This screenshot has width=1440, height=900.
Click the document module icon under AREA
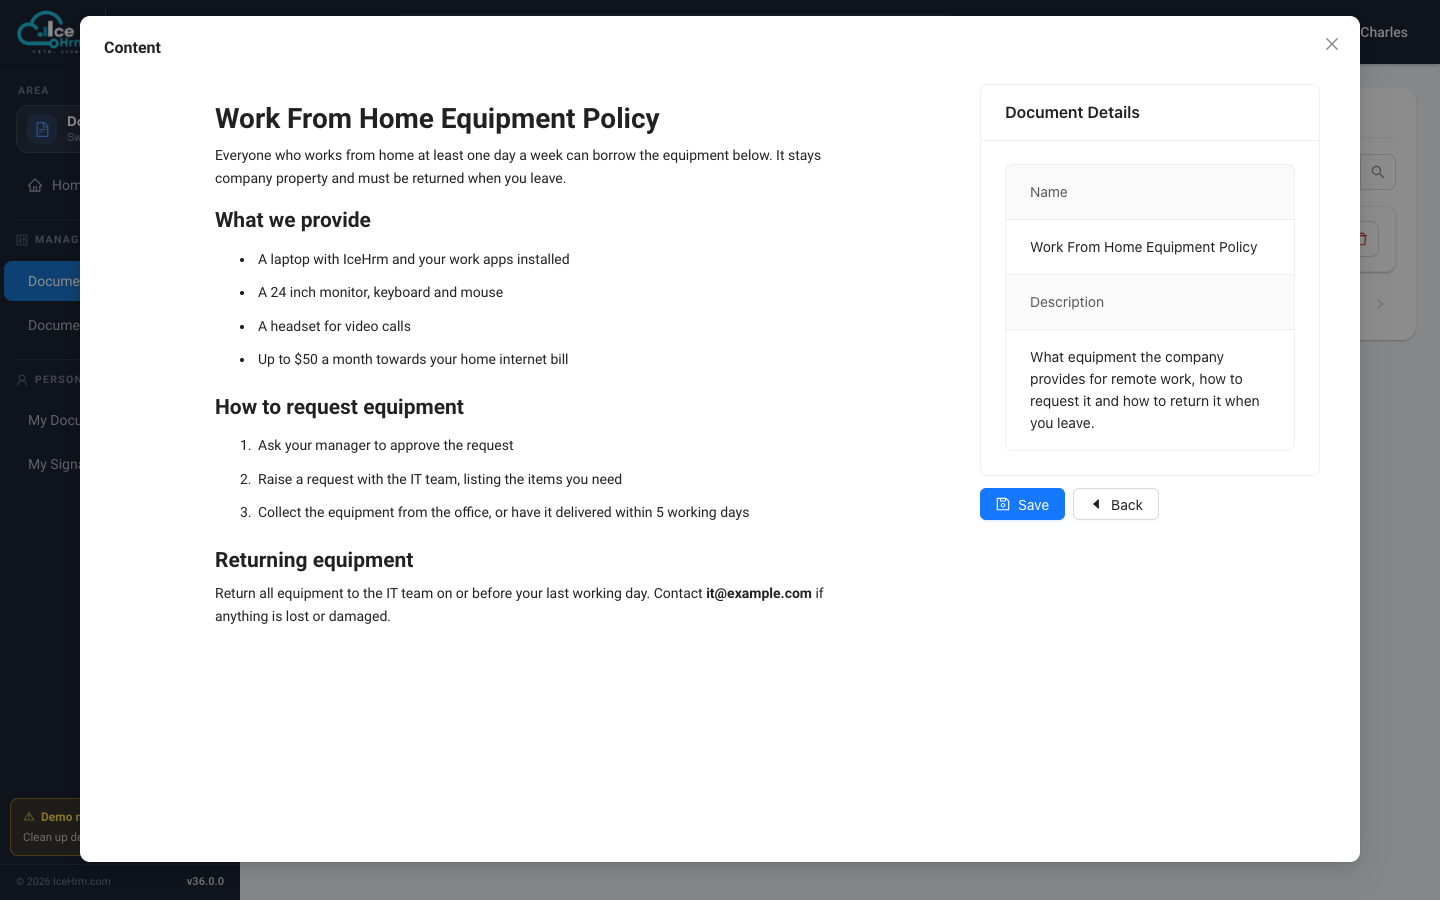coord(42,129)
